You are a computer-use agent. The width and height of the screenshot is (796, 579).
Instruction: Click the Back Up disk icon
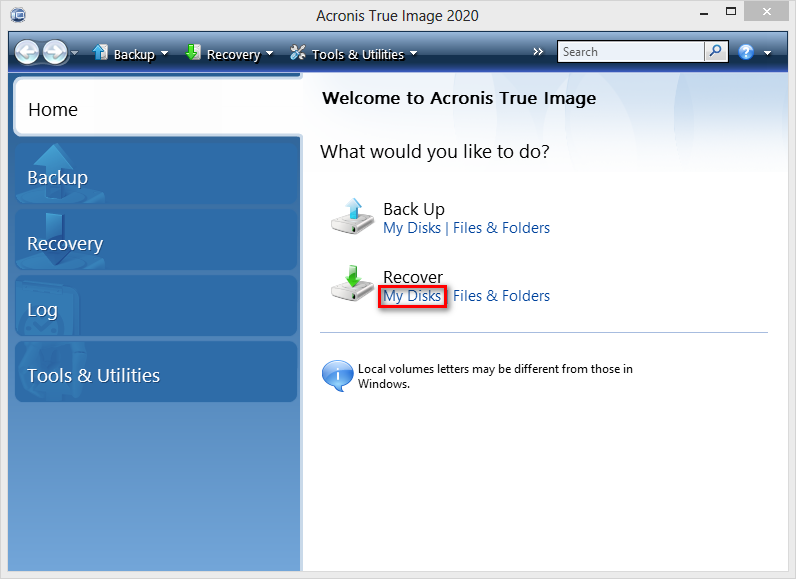352,216
